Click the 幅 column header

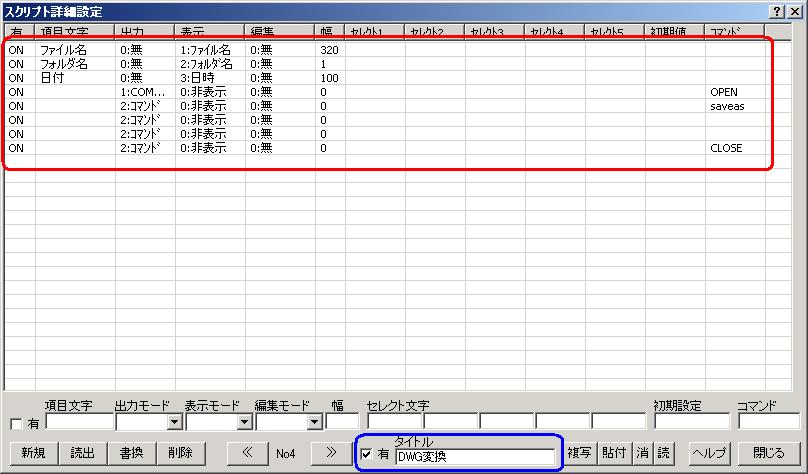(x=330, y=33)
